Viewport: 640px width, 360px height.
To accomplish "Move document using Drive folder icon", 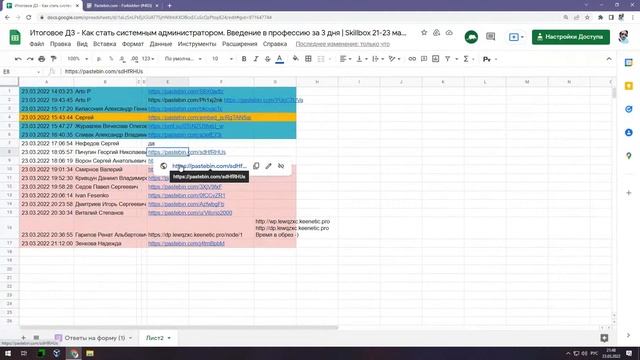I will pos(436,33).
